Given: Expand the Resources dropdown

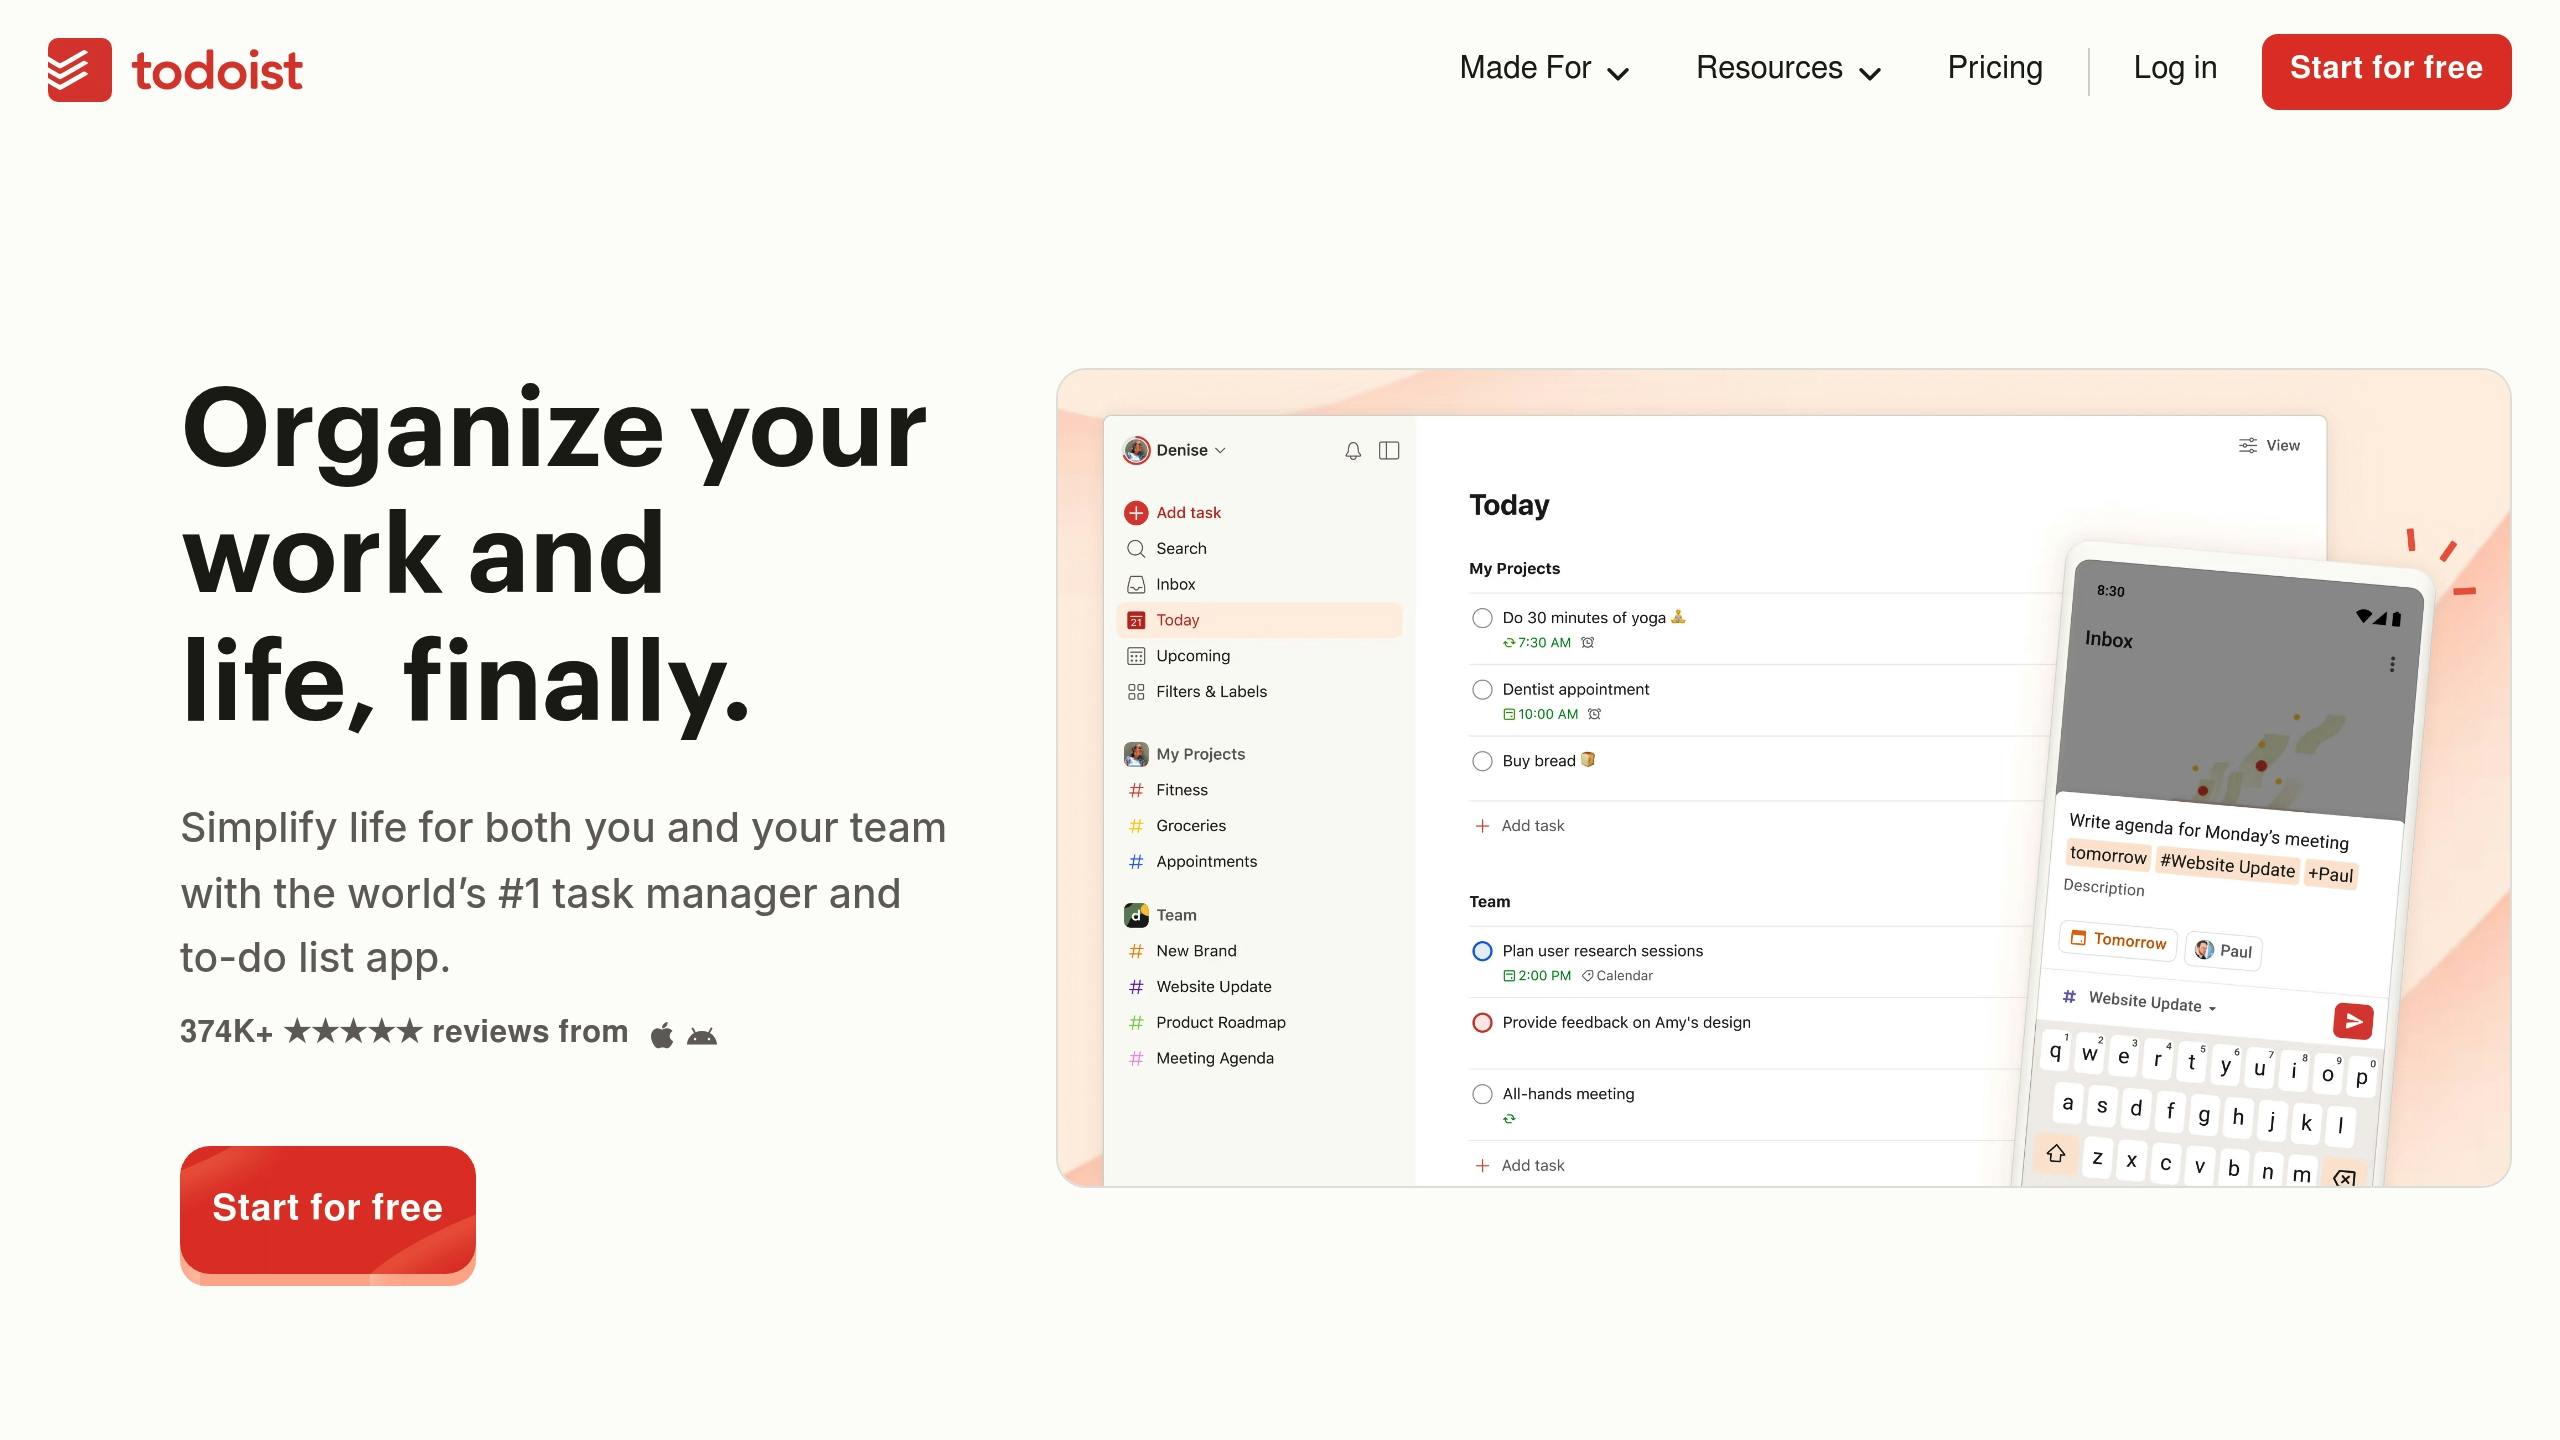Looking at the screenshot, I should point(1788,69).
